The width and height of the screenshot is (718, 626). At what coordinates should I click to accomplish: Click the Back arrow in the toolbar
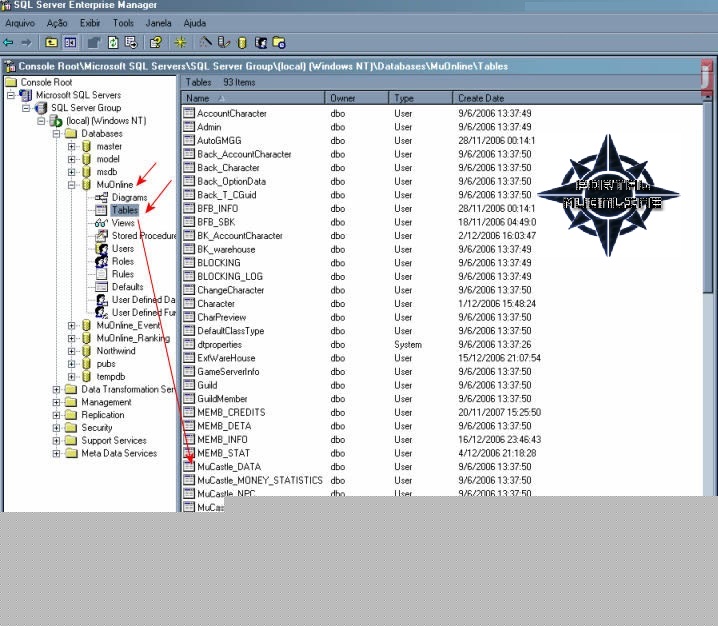tap(8, 42)
